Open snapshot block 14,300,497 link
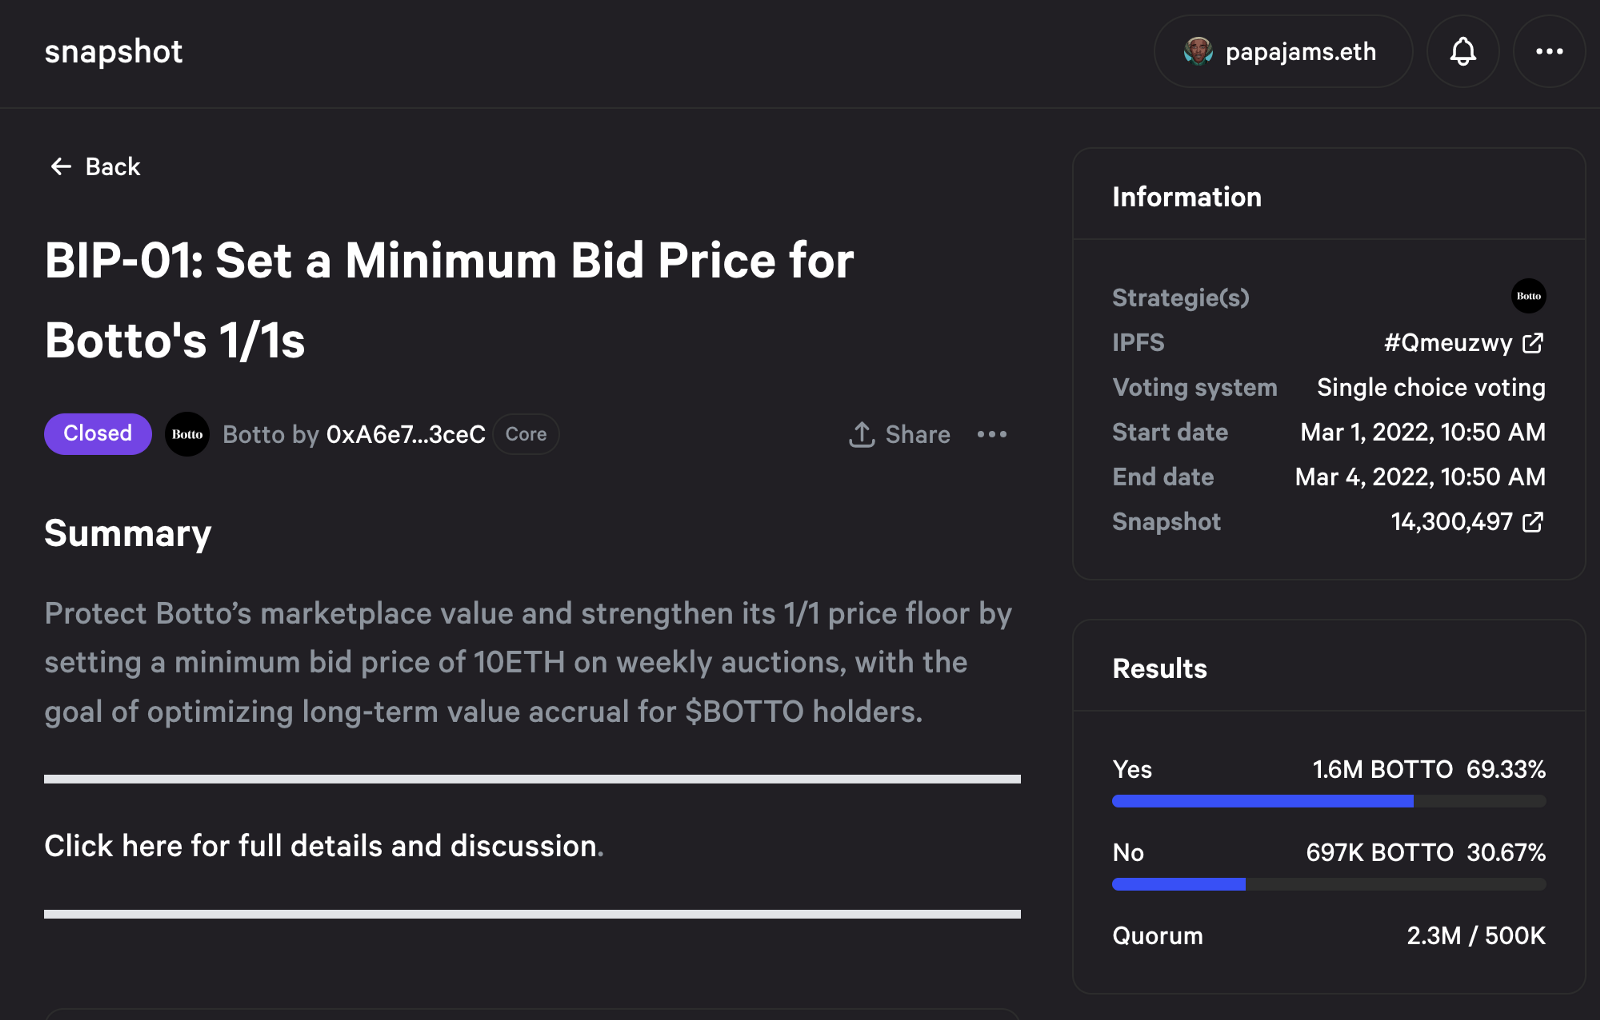Image resolution: width=1600 pixels, height=1020 pixels. pos(1452,522)
